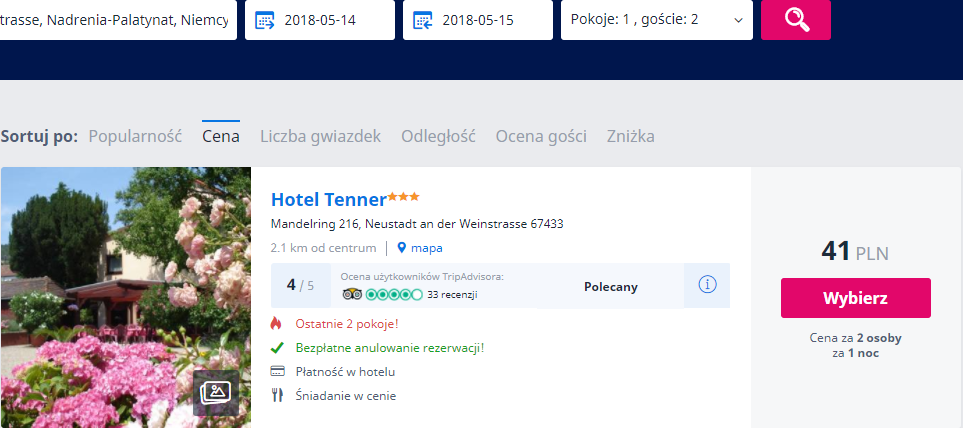Sort results by Odległość
Viewport: 963px width, 428px height.
438,136
